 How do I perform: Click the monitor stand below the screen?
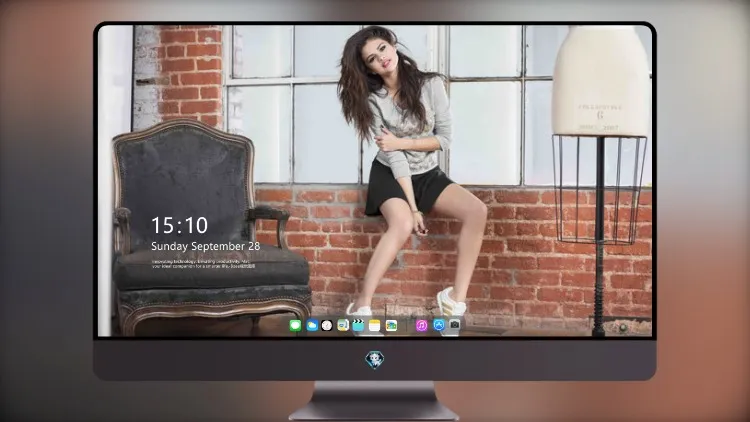click(x=374, y=401)
